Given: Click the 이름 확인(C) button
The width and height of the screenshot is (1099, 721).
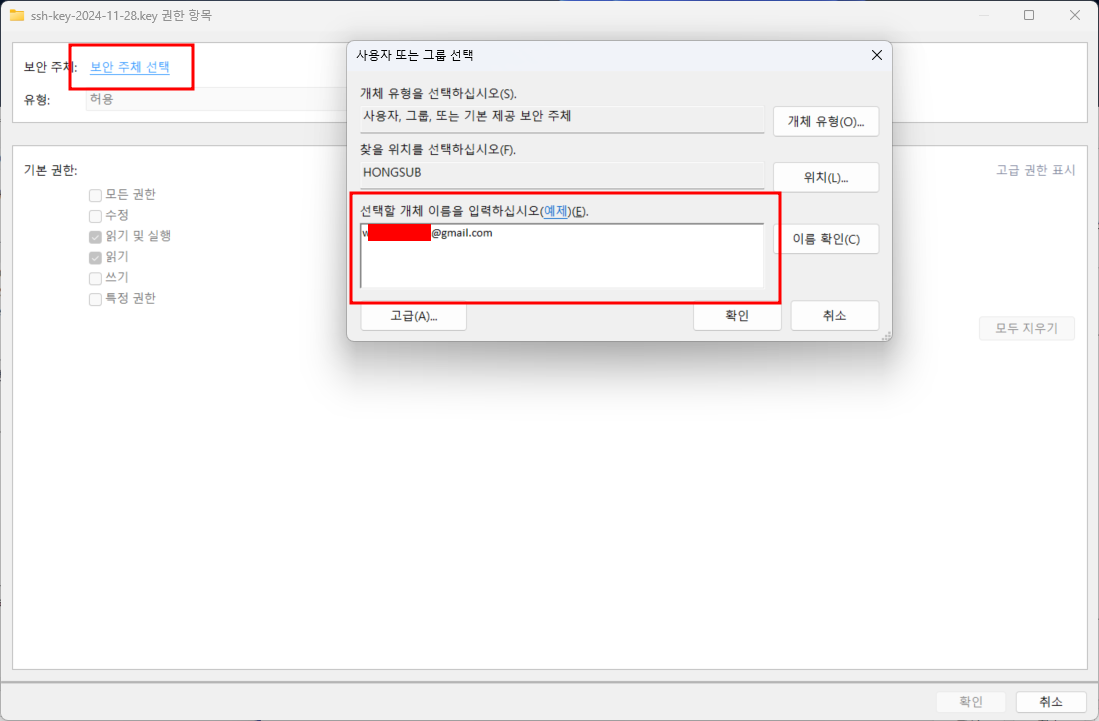Looking at the screenshot, I should click(826, 239).
